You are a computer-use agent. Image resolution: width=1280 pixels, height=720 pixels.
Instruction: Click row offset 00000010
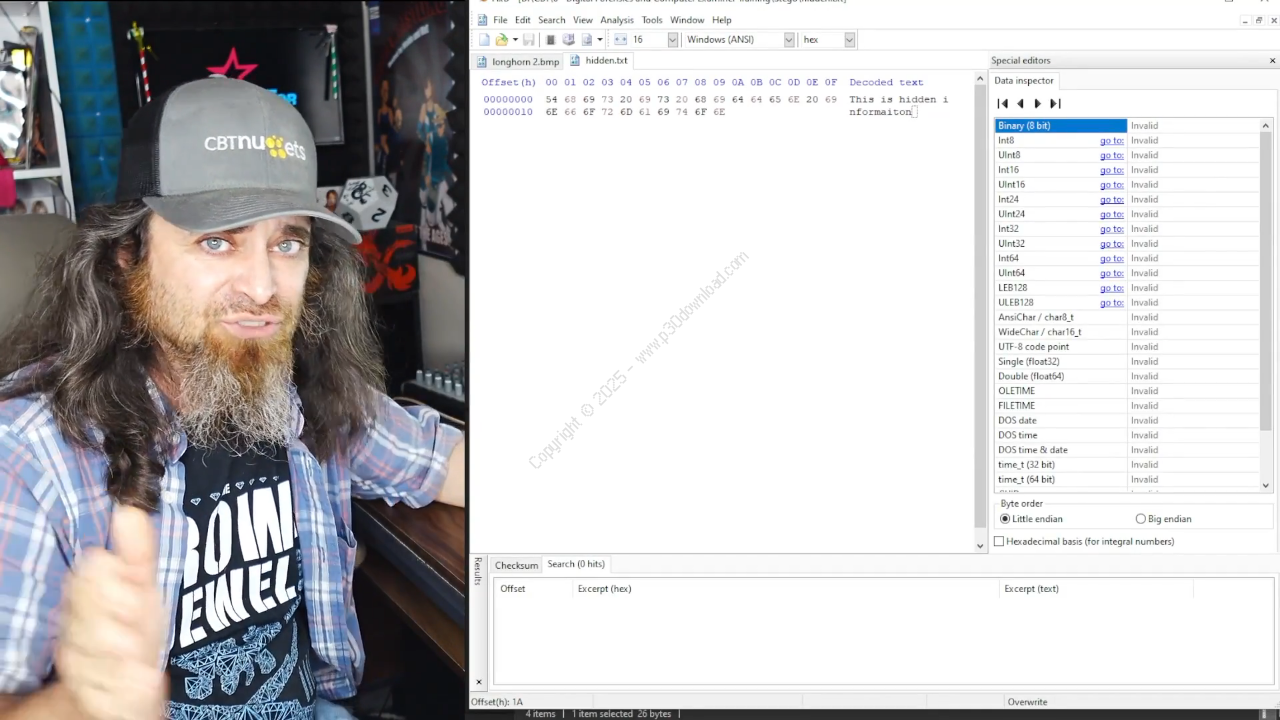click(x=508, y=112)
